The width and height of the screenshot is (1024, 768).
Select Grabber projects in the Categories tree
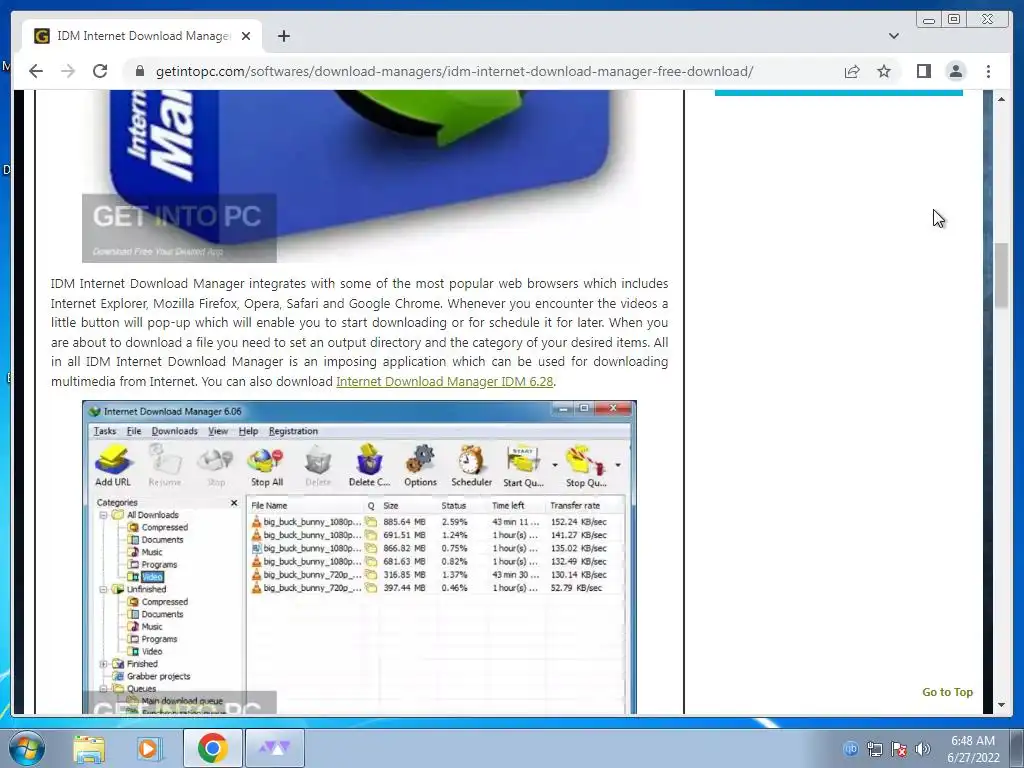[x=158, y=676]
